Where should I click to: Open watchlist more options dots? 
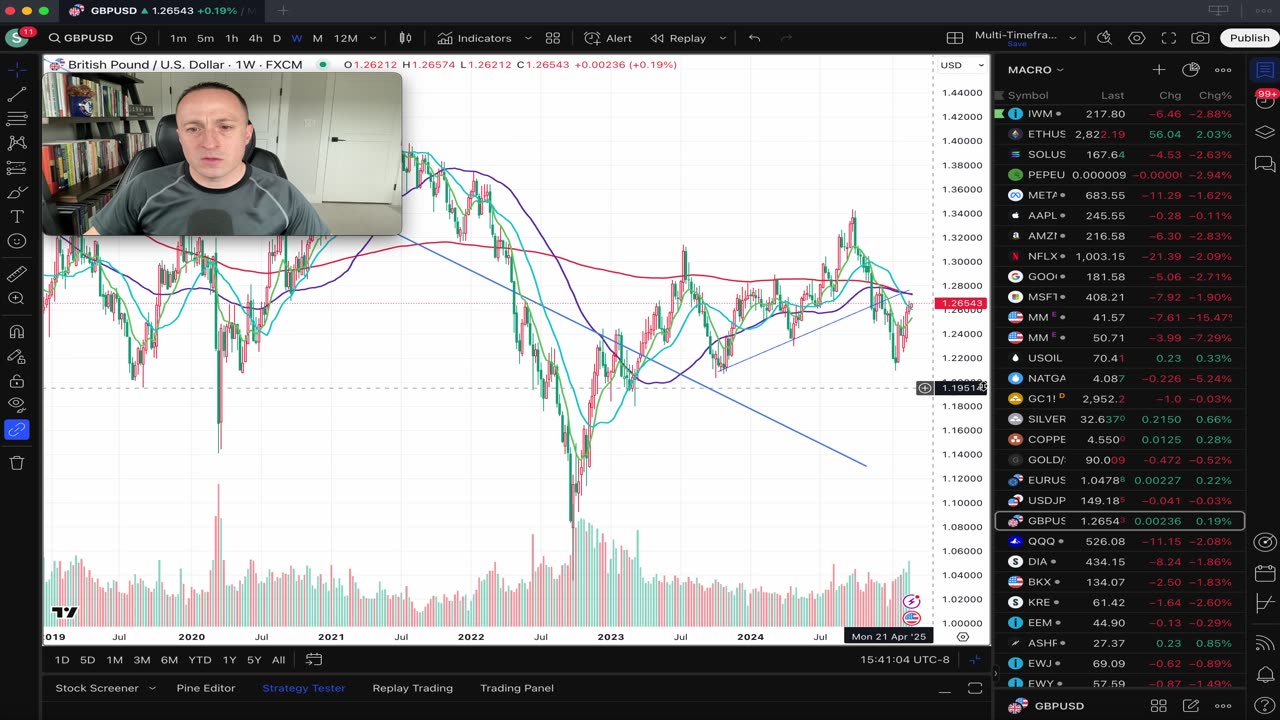pyautogui.click(x=1223, y=70)
